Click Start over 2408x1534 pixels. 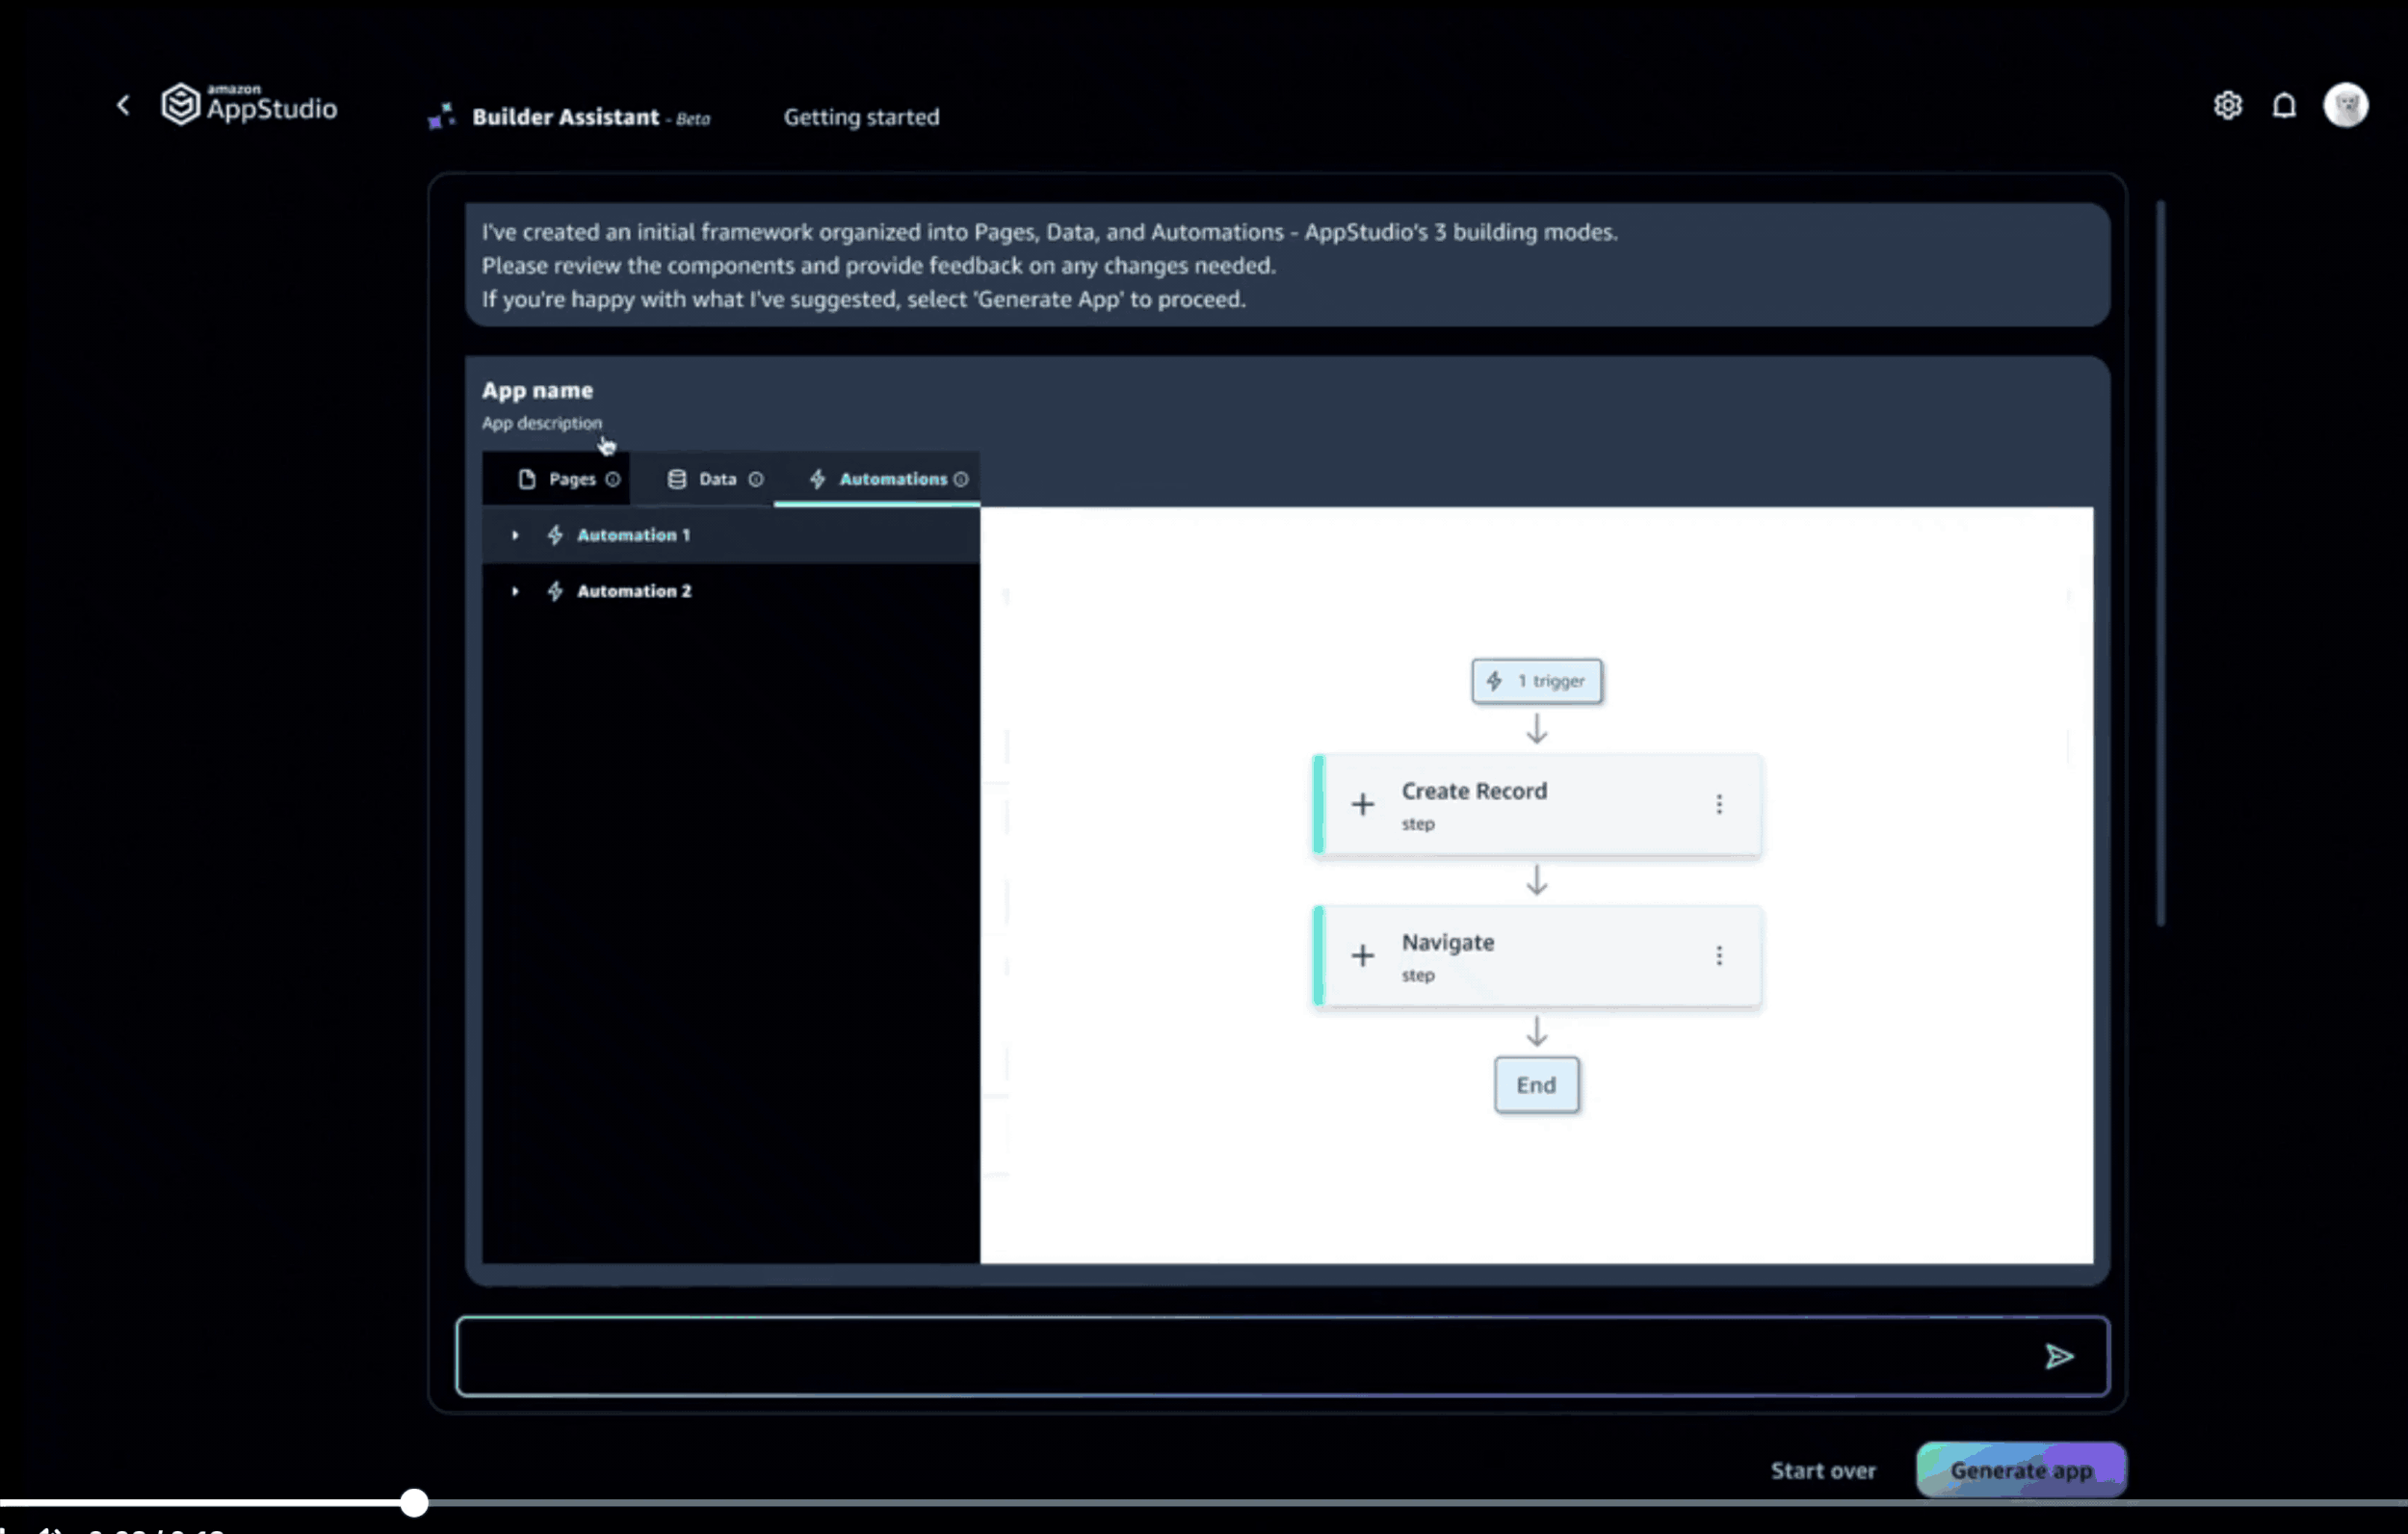(x=1823, y=1470)
